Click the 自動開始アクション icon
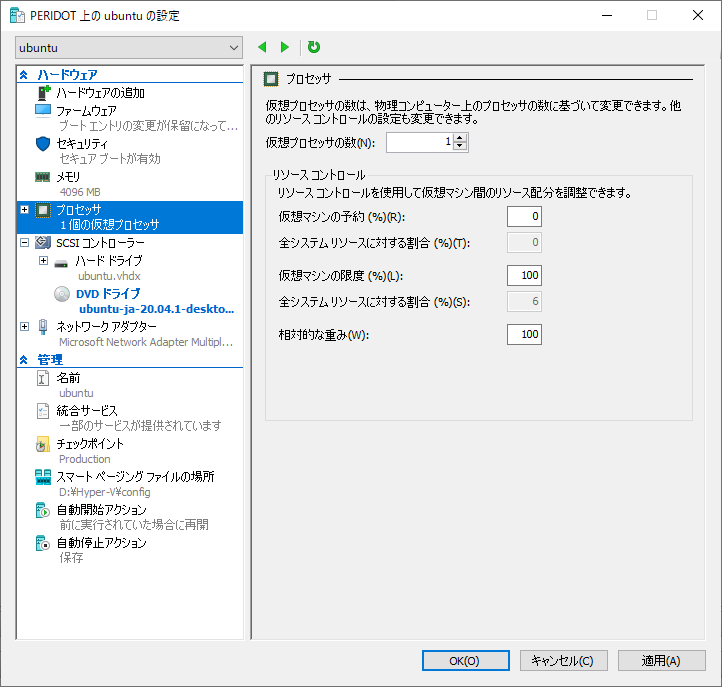The image size is (722, 687). tap(43, 510)
